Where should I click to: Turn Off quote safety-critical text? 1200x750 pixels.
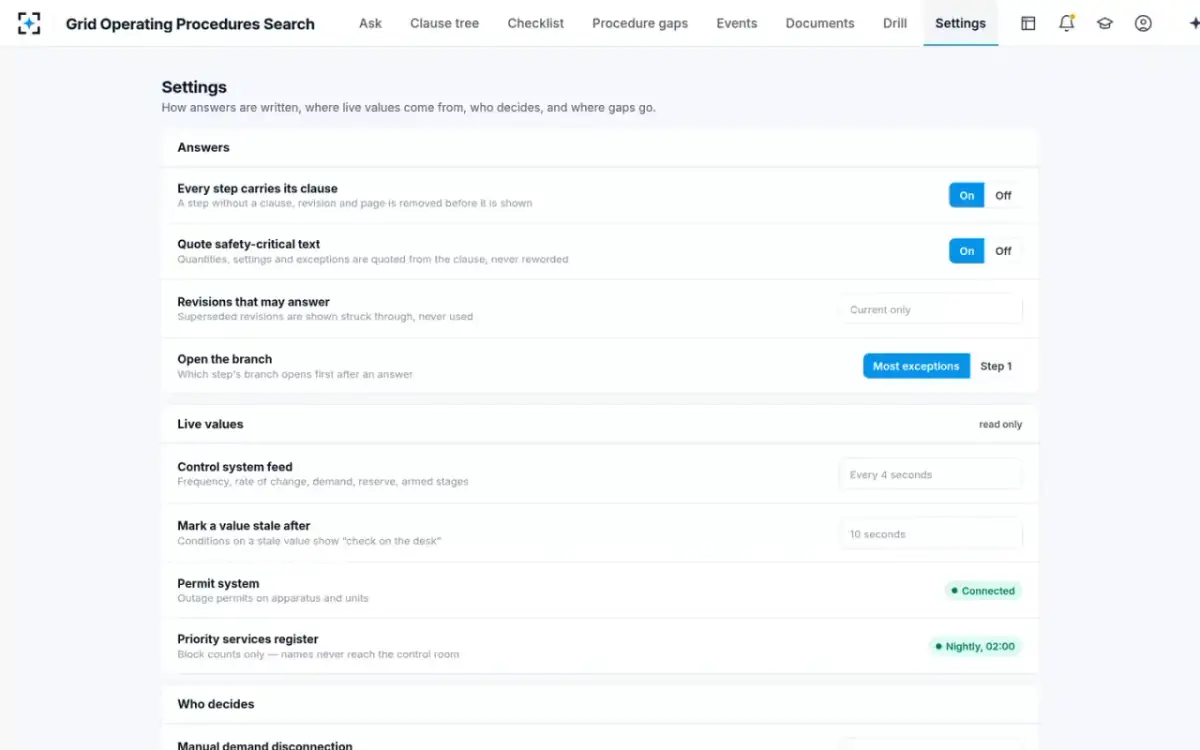pos(1003,251)
